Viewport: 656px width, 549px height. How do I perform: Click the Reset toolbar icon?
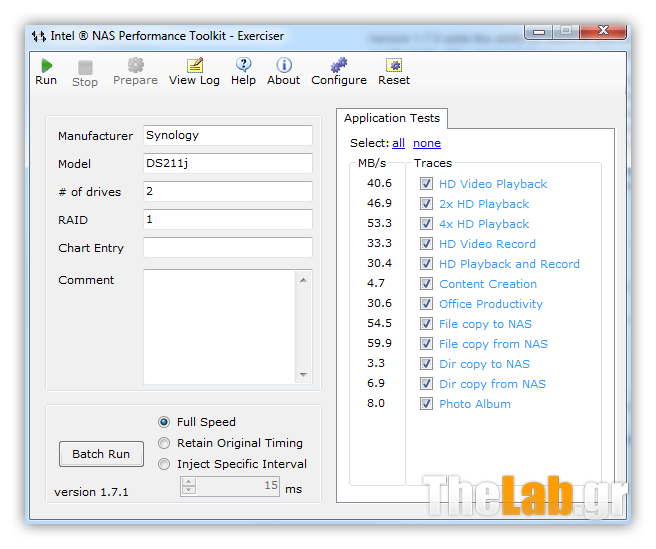click(394, 66)
